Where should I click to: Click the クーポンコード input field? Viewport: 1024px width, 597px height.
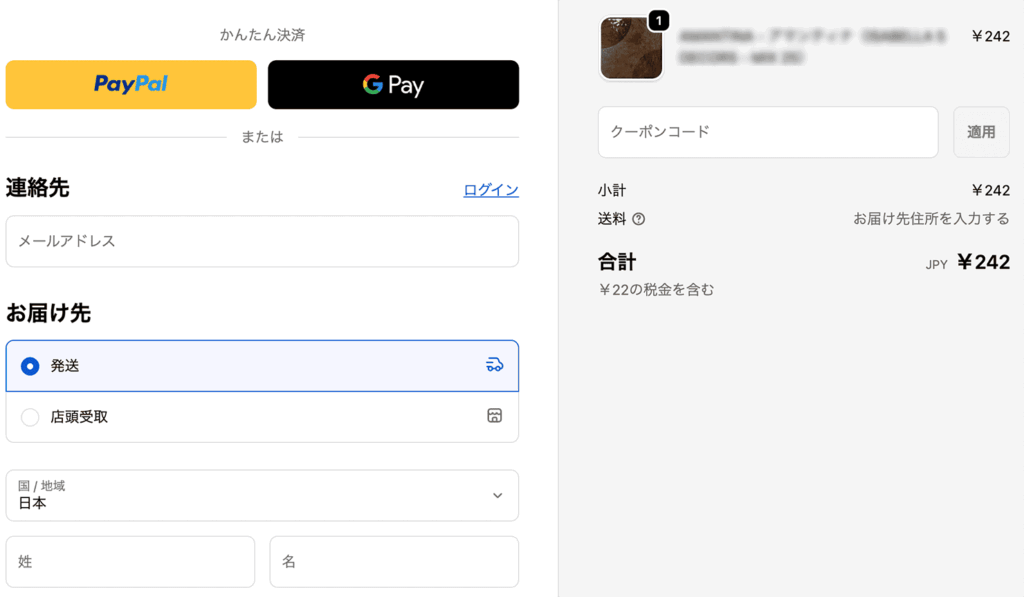[x=768, y=132]
